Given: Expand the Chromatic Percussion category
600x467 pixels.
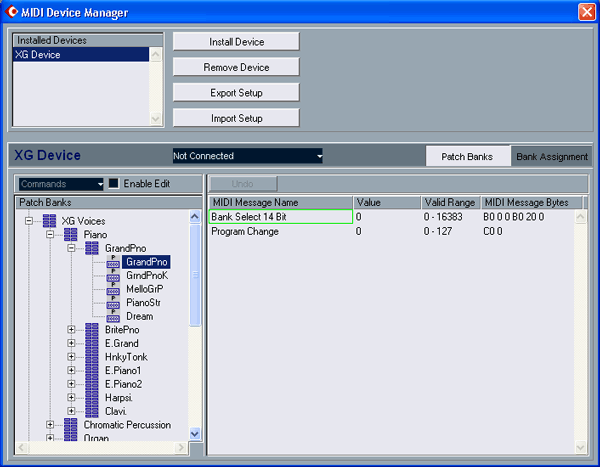Looking at the screenshot, I should (x=50, y=425).
